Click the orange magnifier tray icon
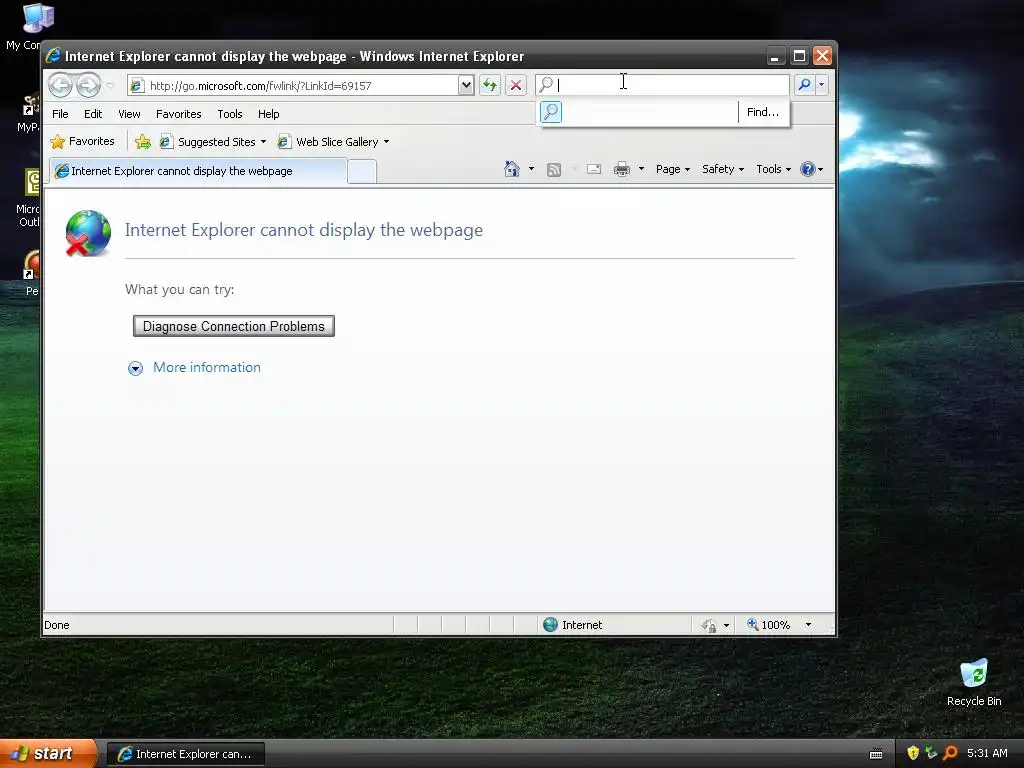 [x=950, y=753]
